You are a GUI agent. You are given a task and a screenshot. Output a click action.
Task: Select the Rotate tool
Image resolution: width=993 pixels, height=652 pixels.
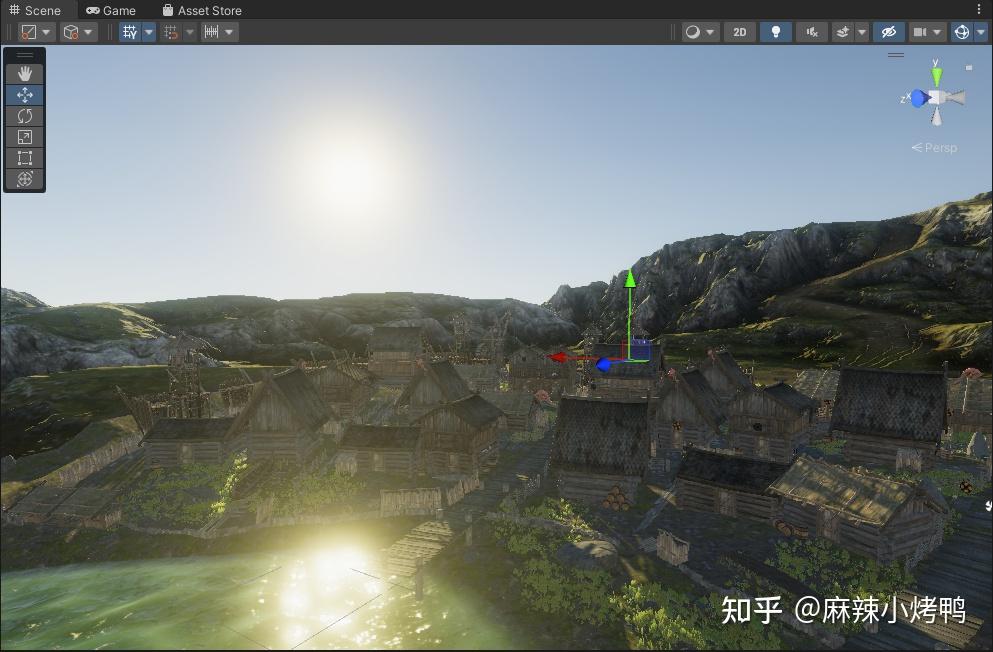pos(24,115)
